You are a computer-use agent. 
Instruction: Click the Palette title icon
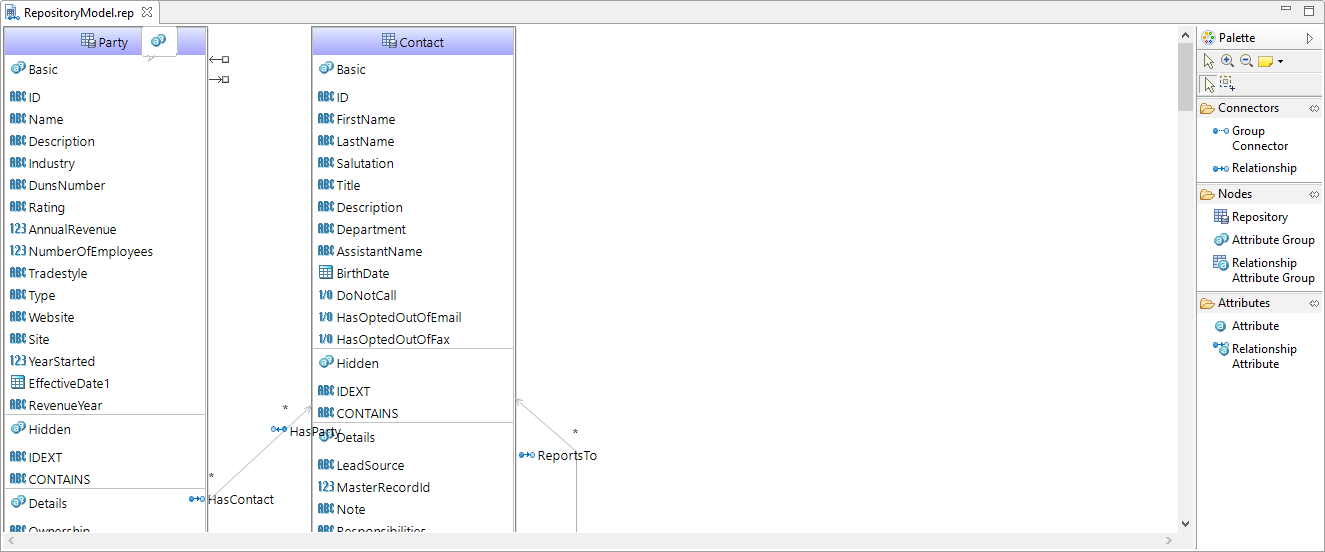(x=1208, y=38)
